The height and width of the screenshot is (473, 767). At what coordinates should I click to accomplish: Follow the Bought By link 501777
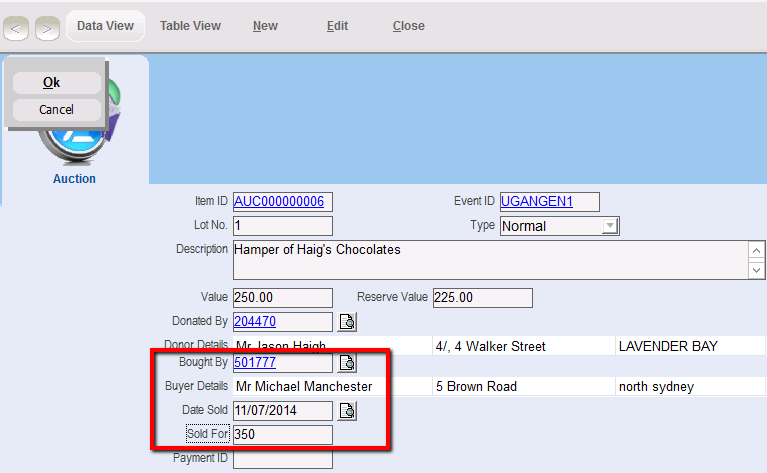(x=254, y=362)
